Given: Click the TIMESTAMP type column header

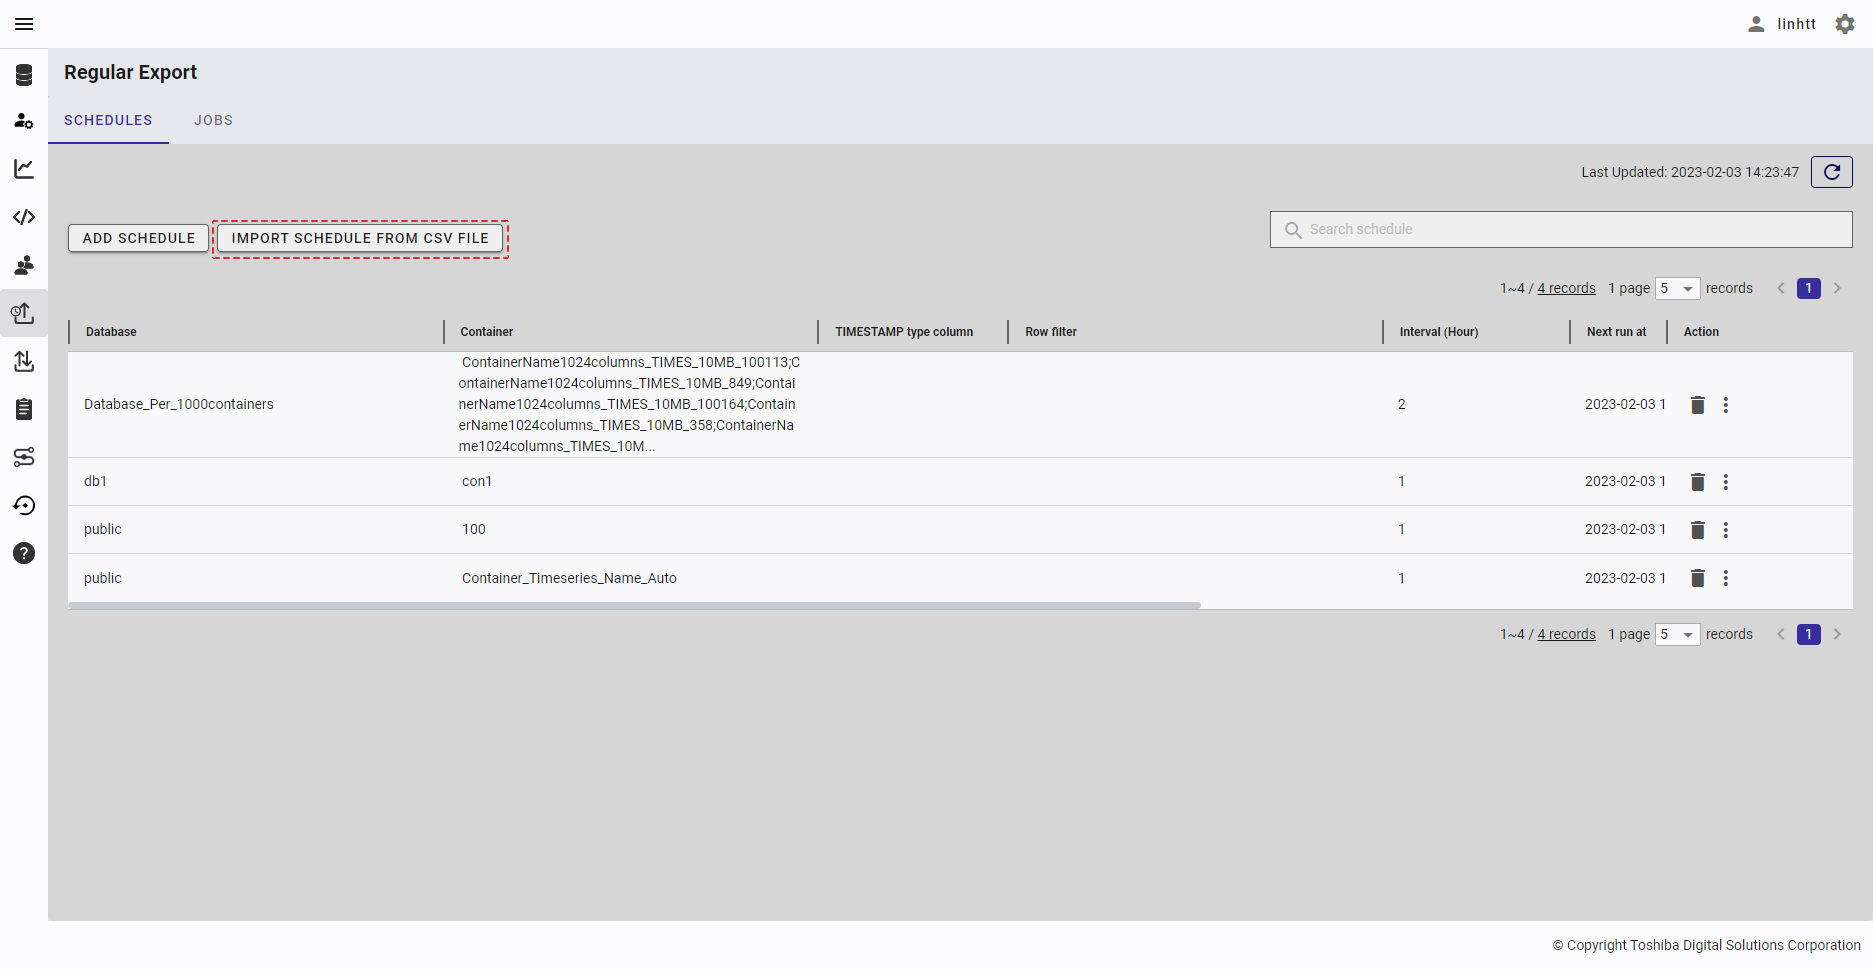Looking at the screenshot, I should (904, 332).
